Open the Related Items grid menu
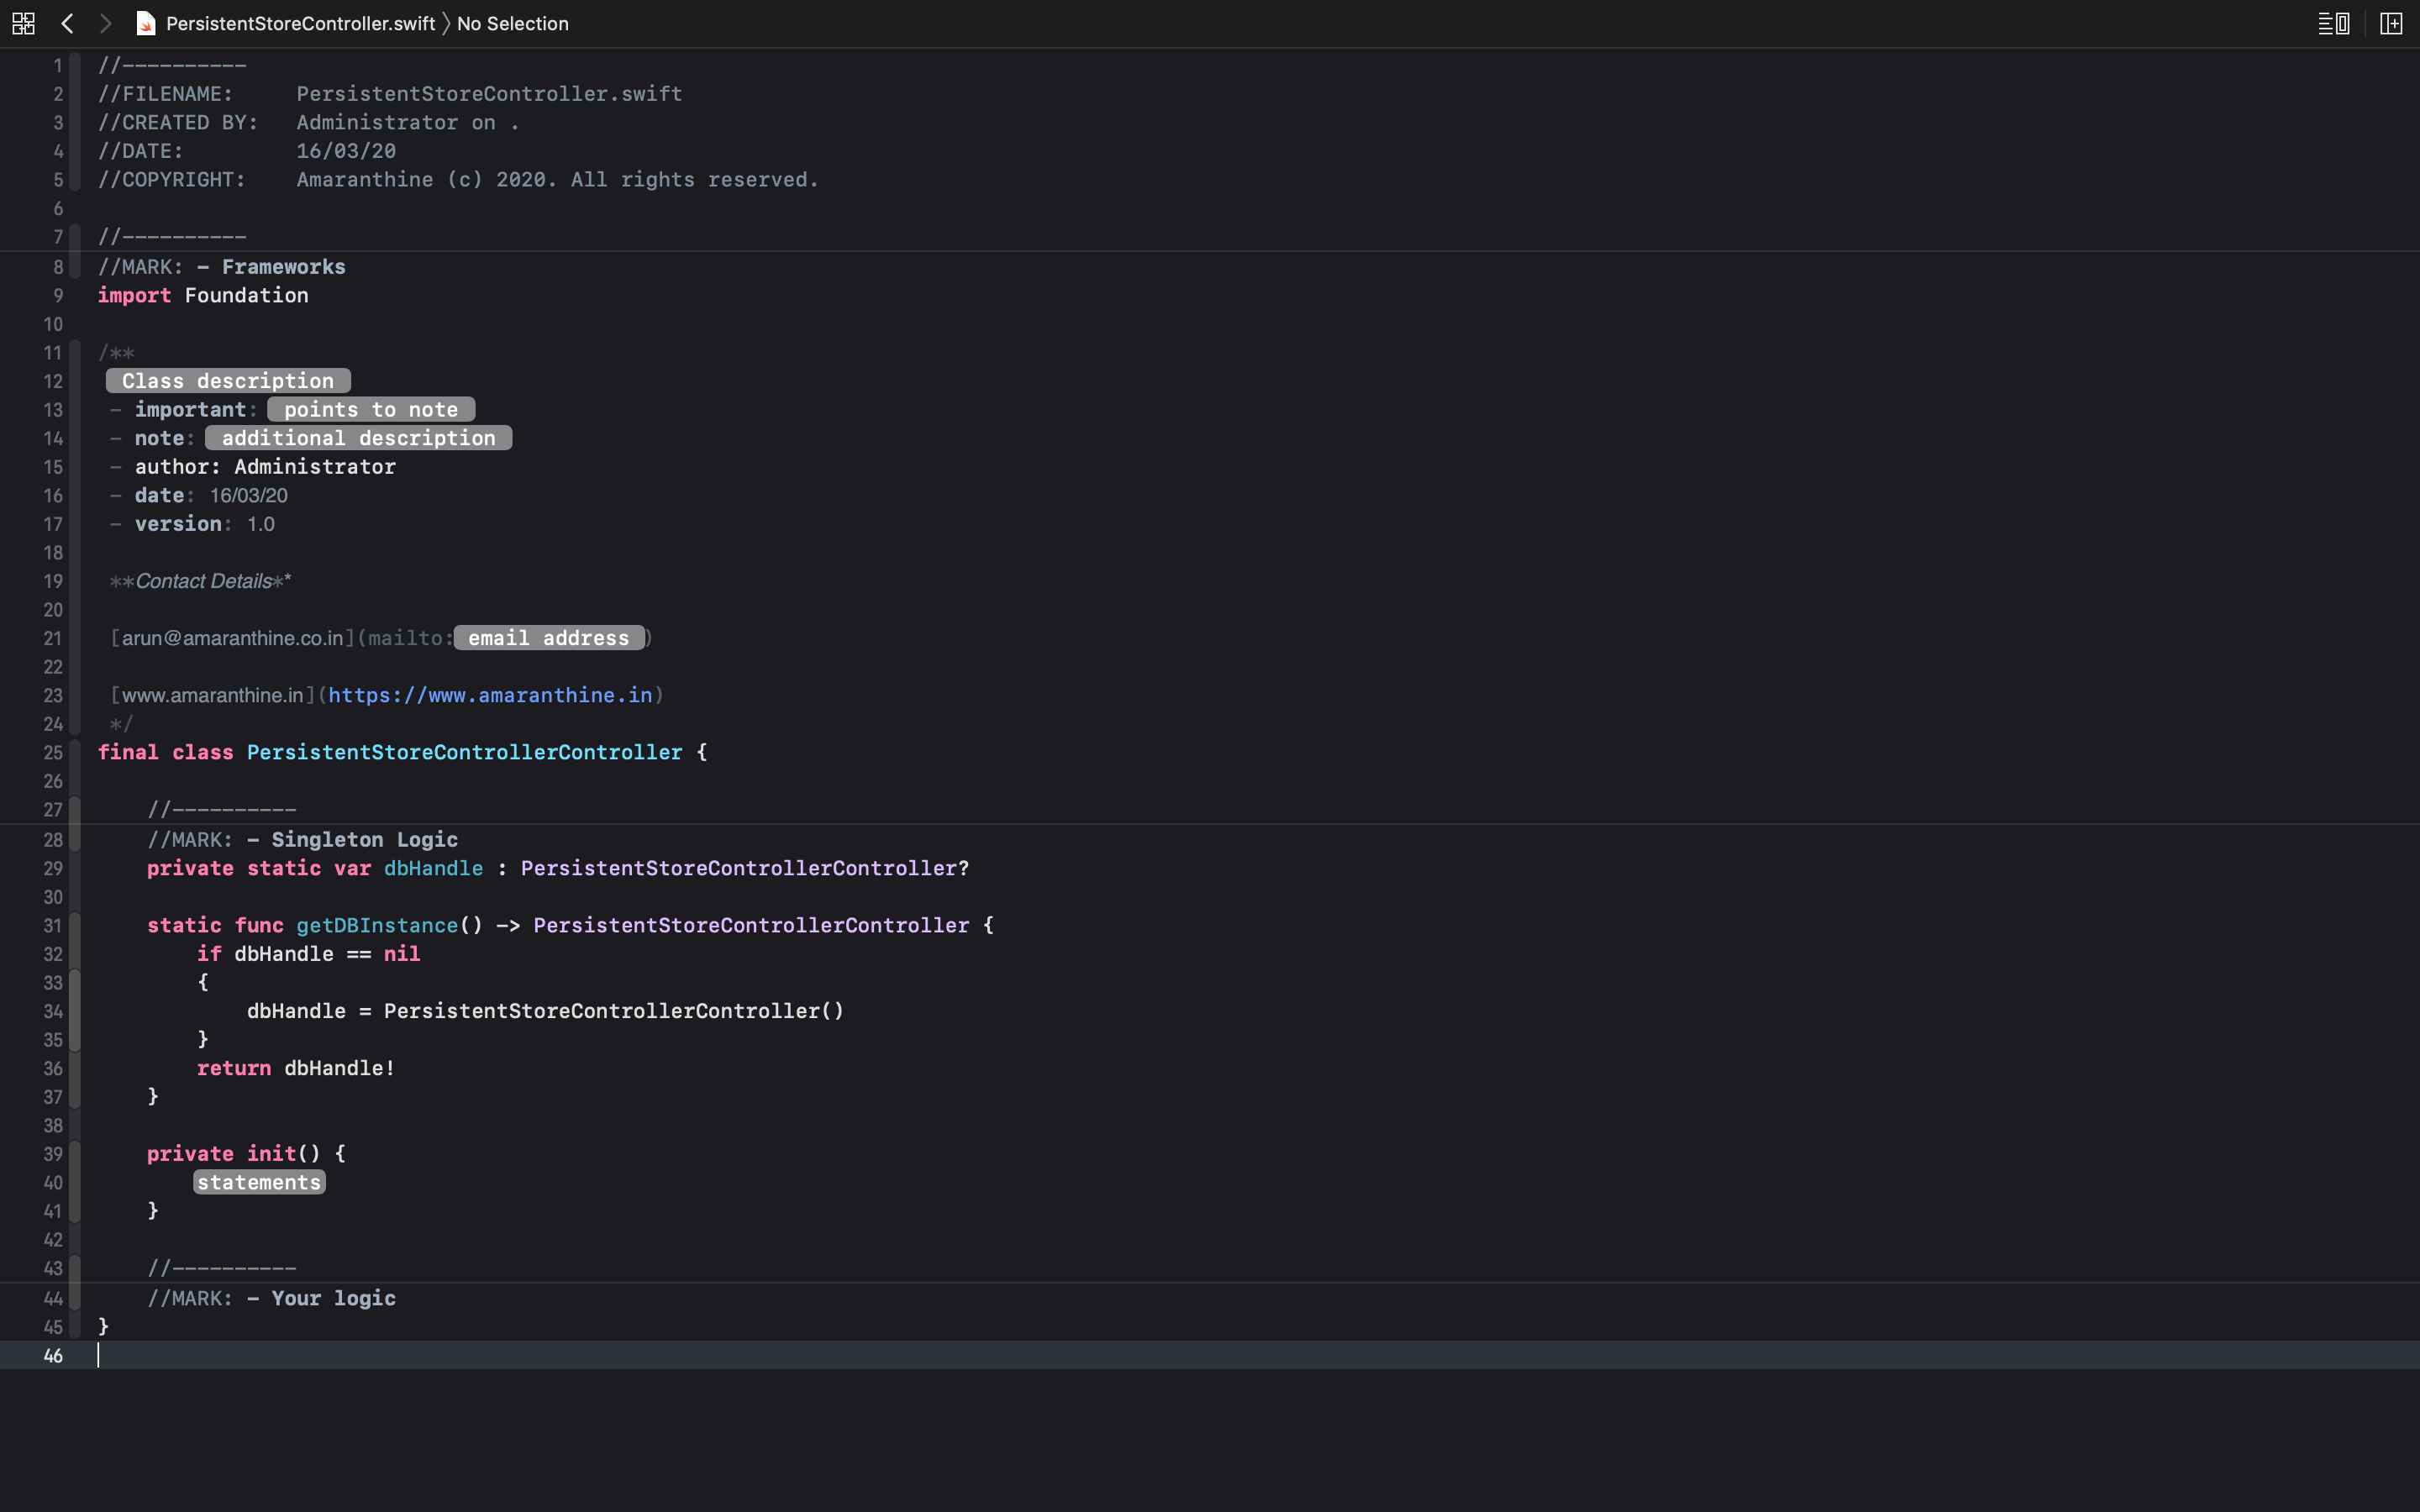 [24, 23]
